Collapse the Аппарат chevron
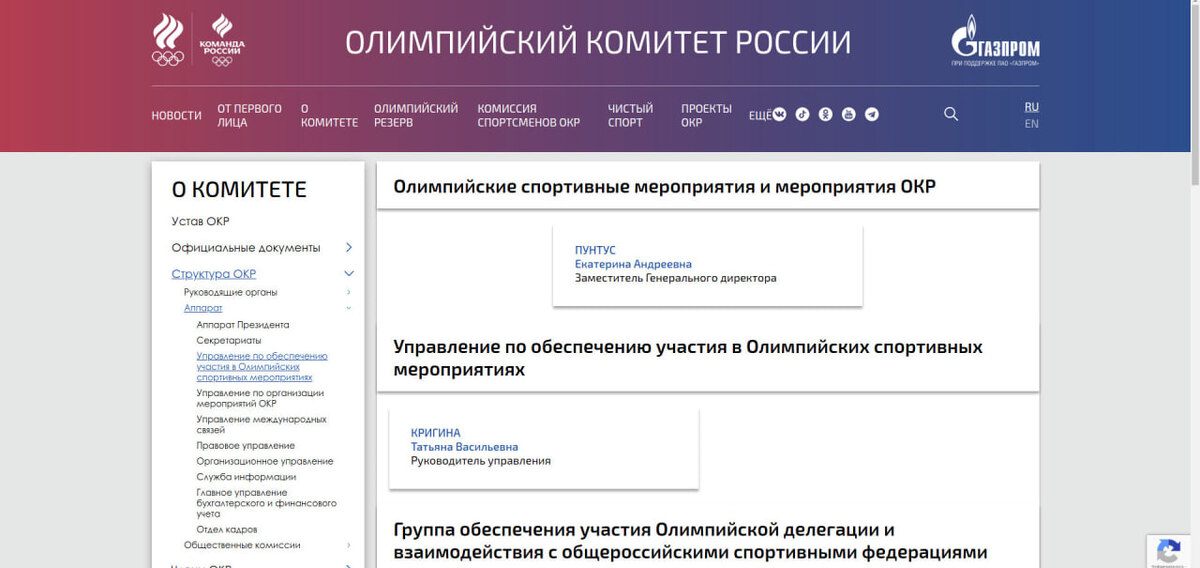Image resolution: width=1200 pixels, height=568 pixels. tap(349, 308)
